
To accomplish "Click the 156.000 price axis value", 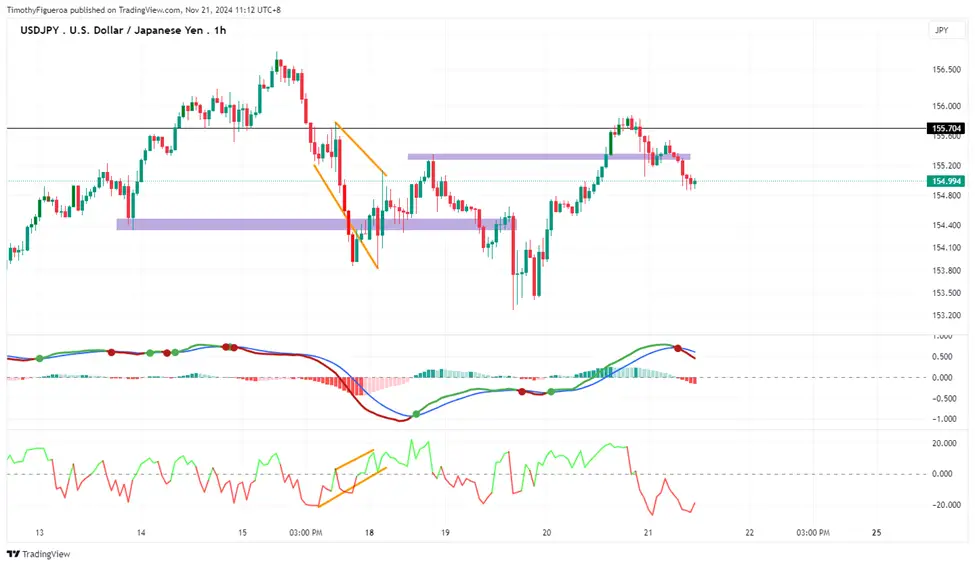I will [x=946, y=106].
